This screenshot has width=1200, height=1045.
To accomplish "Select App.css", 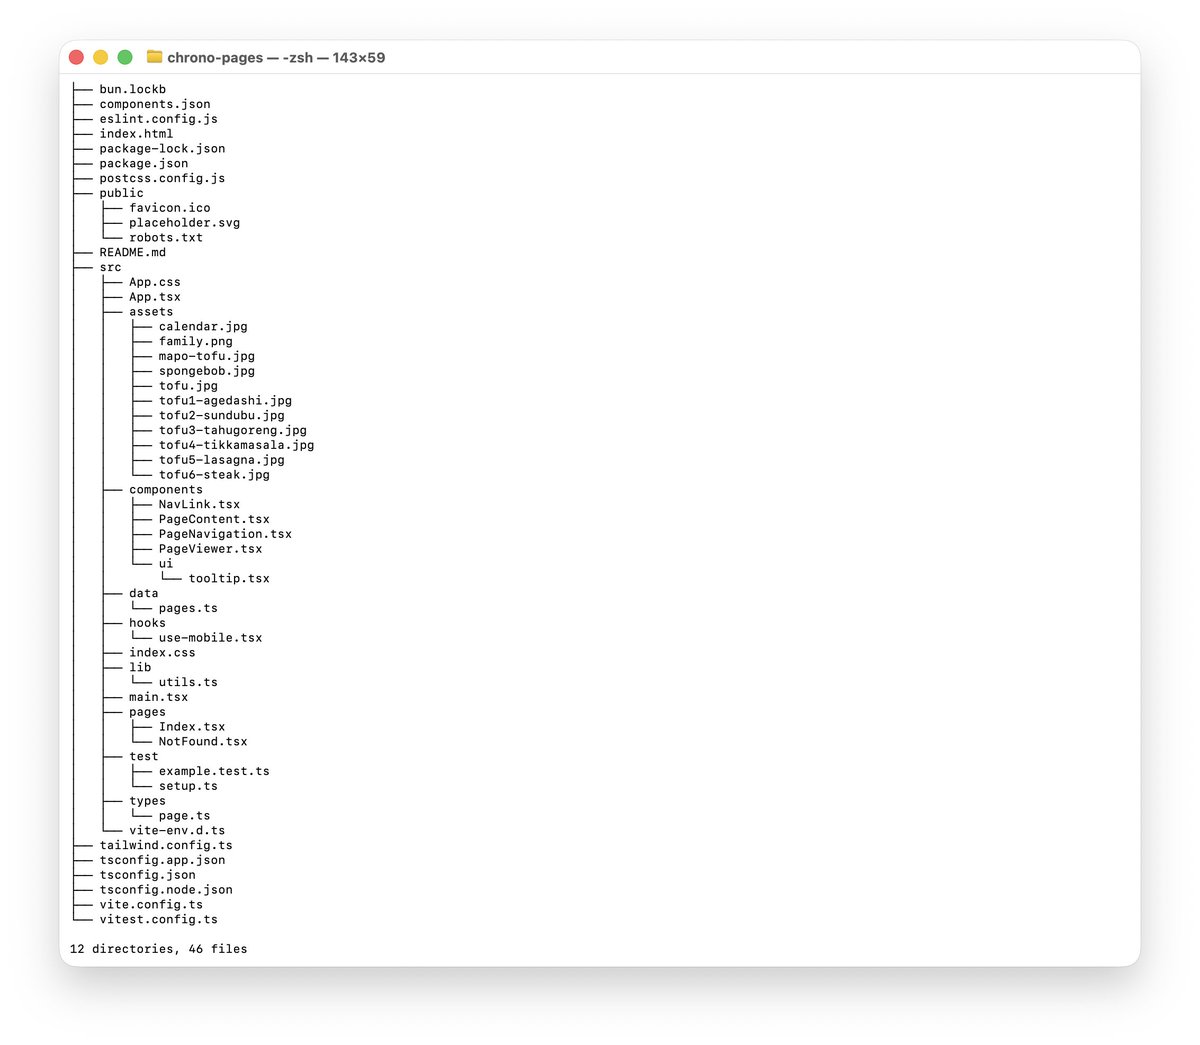I will click(x=155, y=282).
